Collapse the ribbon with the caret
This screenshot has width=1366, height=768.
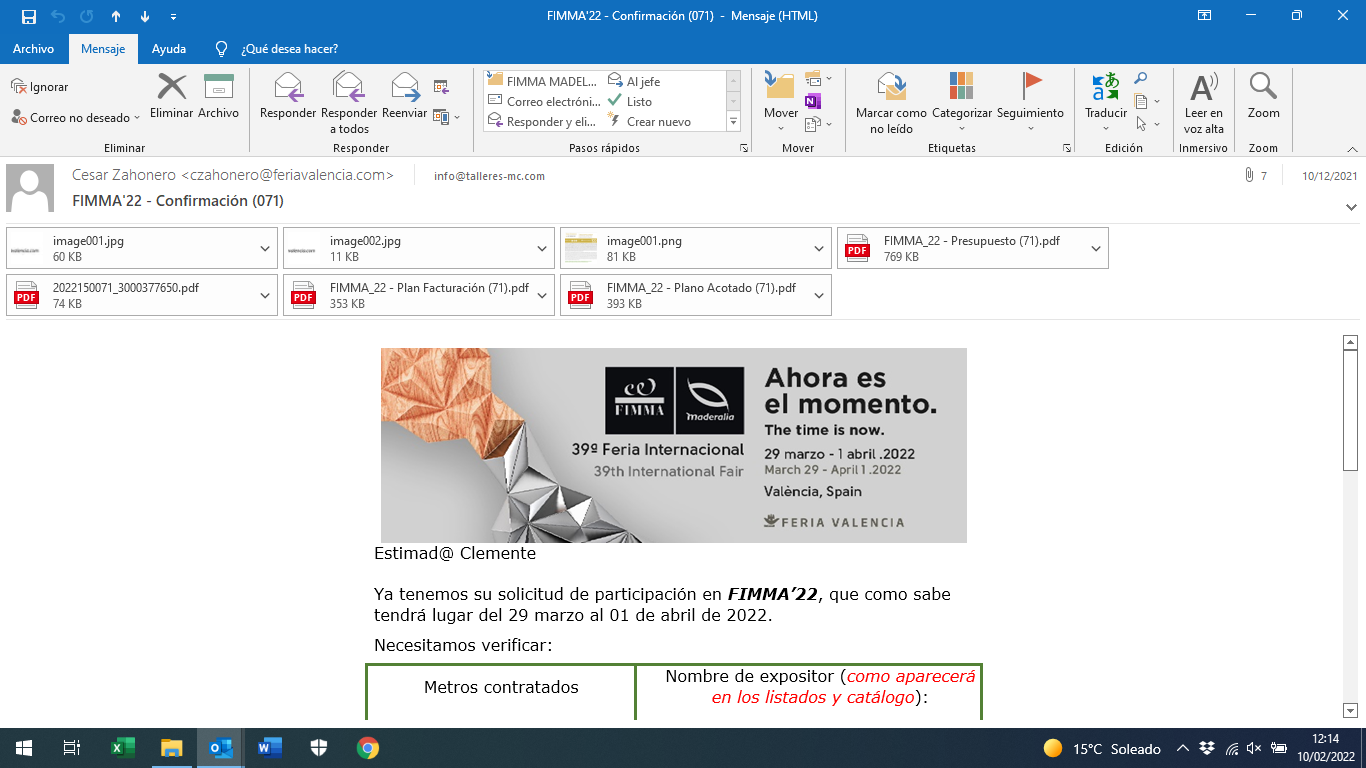click(1351, 148)
